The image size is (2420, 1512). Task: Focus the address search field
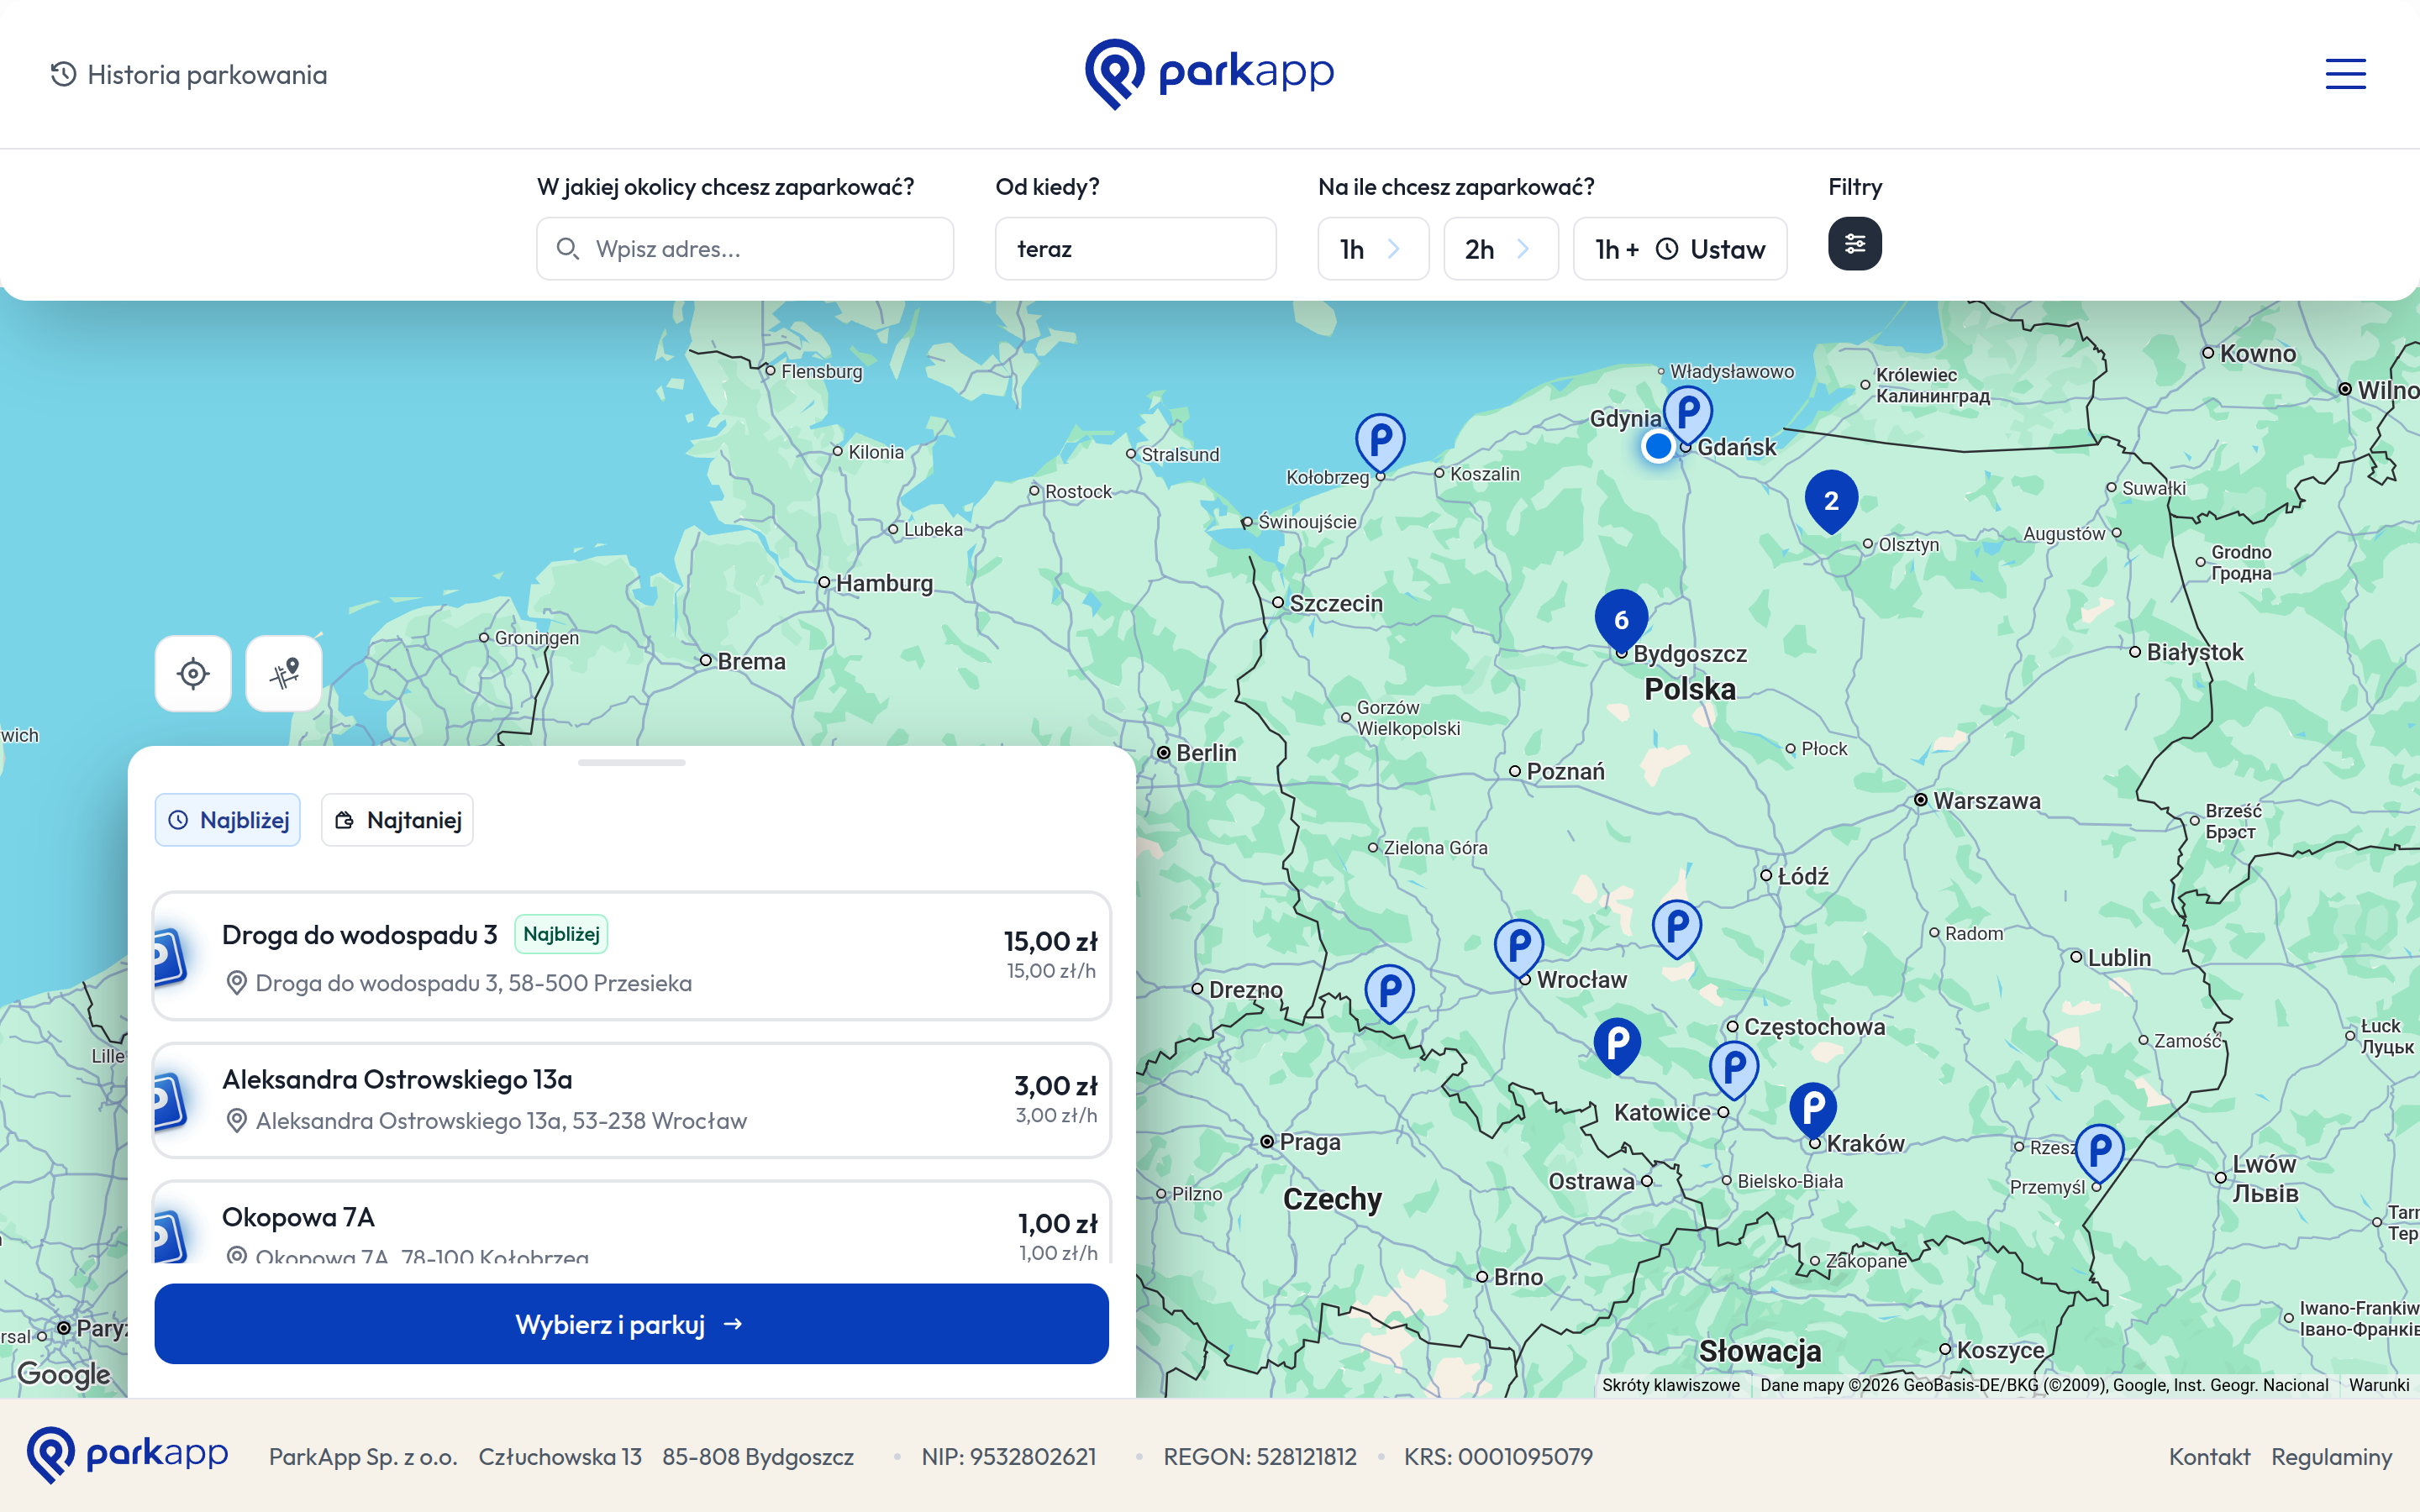coord(745,249)
